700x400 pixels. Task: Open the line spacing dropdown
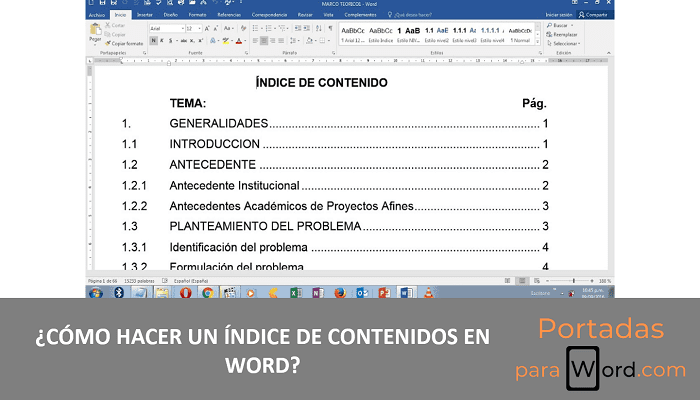pos(294,41)
